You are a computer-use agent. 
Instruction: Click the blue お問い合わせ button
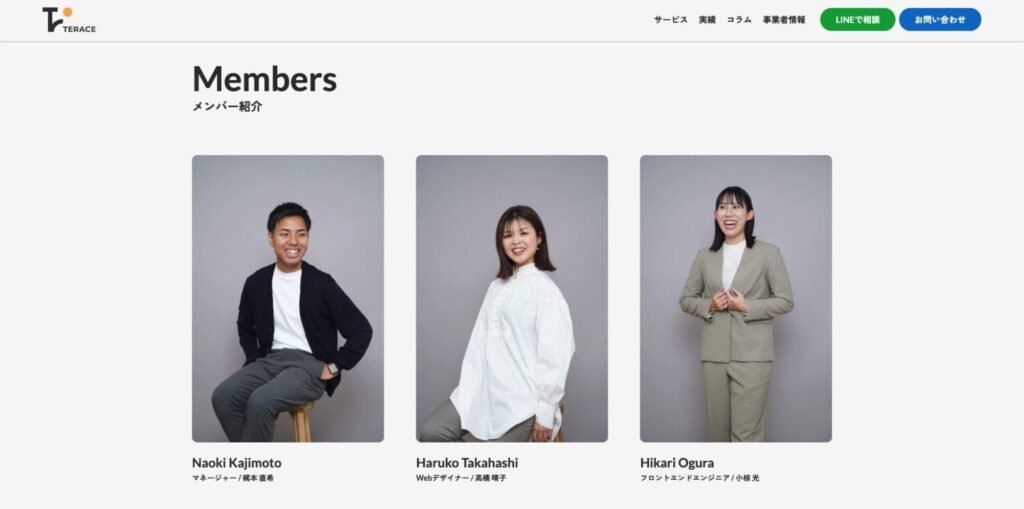(x=940, y=20)
